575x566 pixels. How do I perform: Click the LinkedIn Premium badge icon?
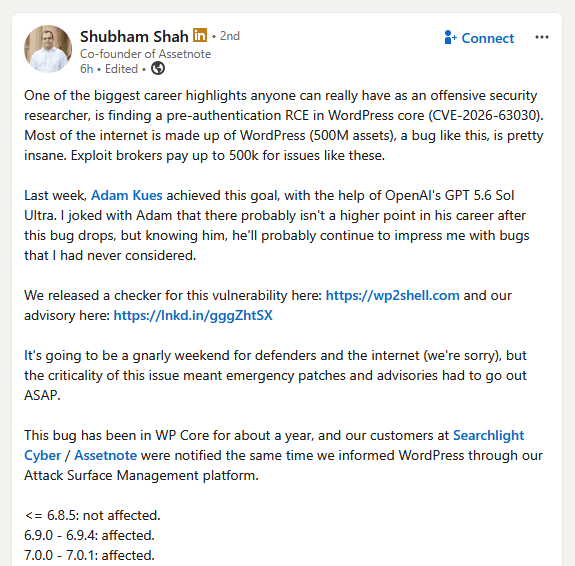(x=200, y=35)
